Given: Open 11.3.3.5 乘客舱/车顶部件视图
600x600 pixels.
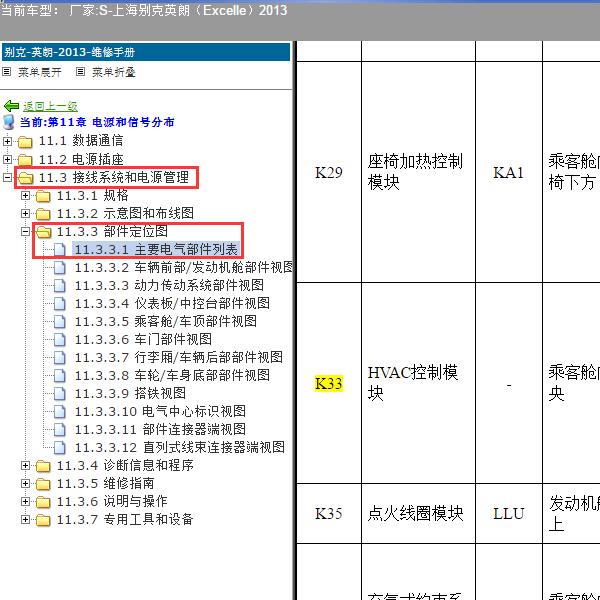Looking at the screenshot, I should [x=166, y=321].
